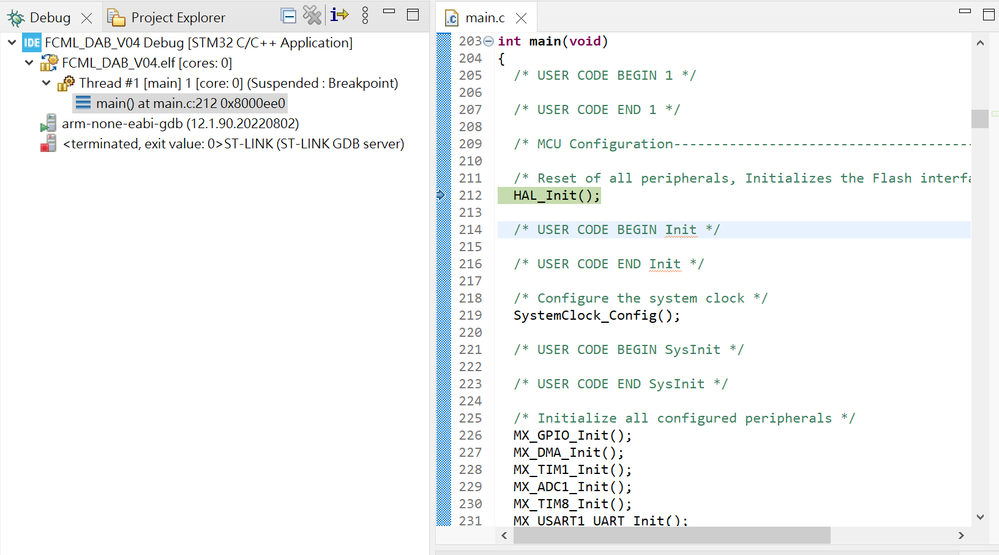This screenshot has width=999, height=555.
Task: Click the MX_DMA_Init(); line
Action: [568, 452]
